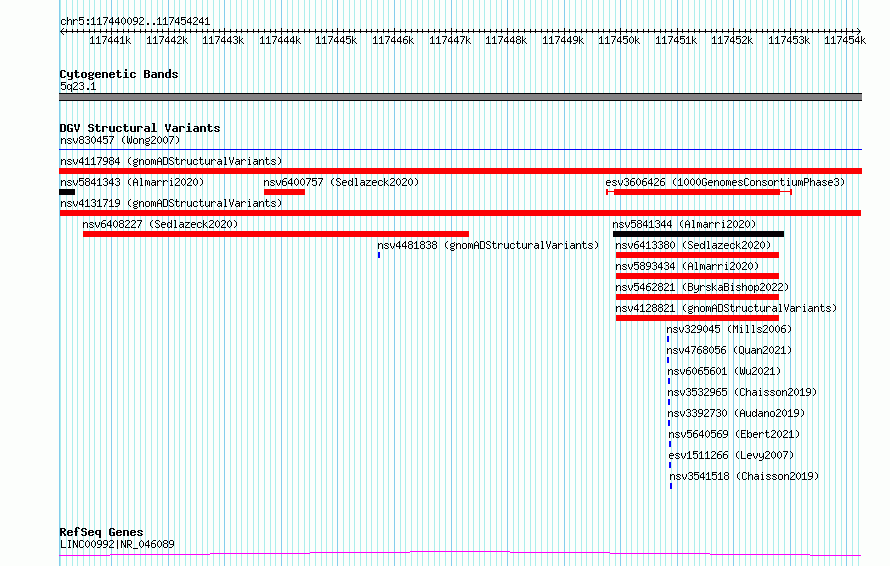Select the nsv6400757 (Sedlazeck2020) label
Viewport: 890px width, 566px height.
point(341,182)
